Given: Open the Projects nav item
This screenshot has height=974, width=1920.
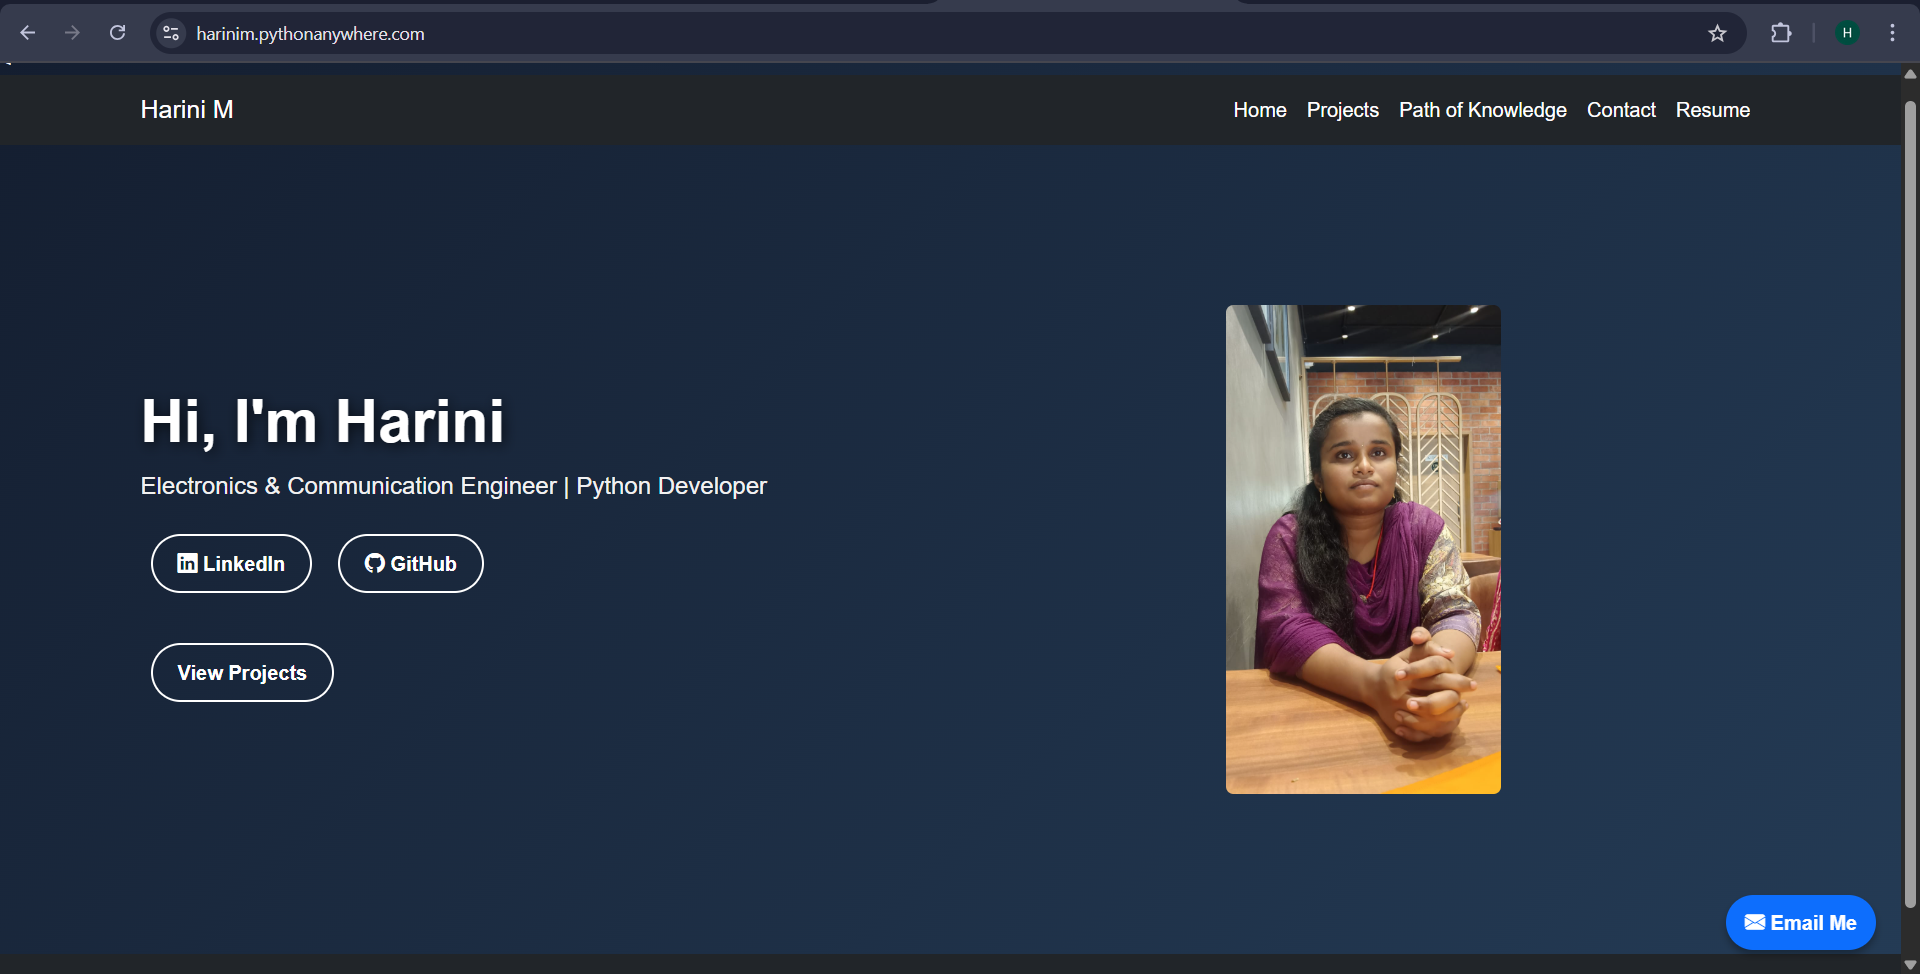Looking at the screenshot, I should pos(1342,110).
